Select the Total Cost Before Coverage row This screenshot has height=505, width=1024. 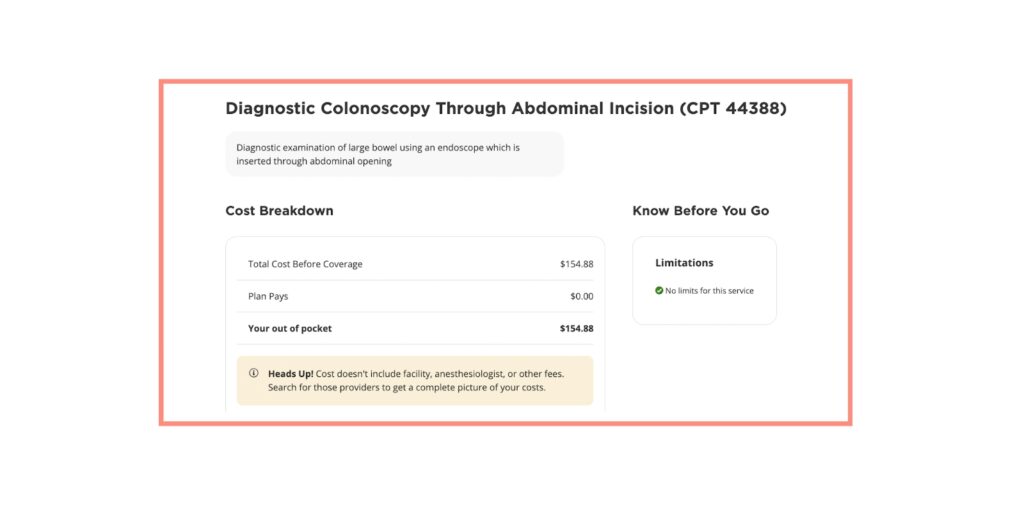pyautogui.click(x=415, y=264)
